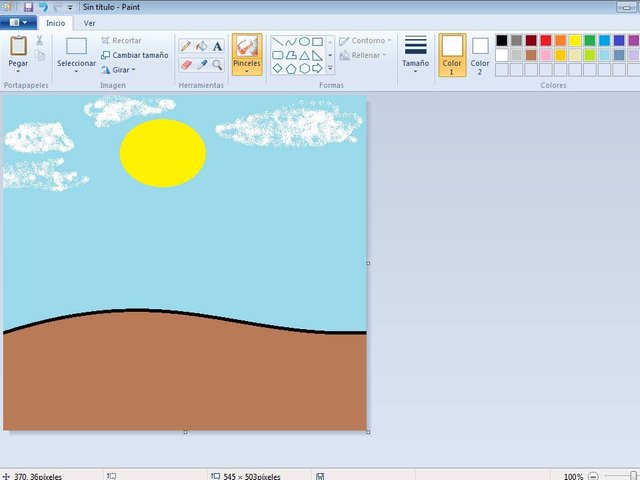
Task: Click the Redo arrow in title bar
Action: (58, 7)
